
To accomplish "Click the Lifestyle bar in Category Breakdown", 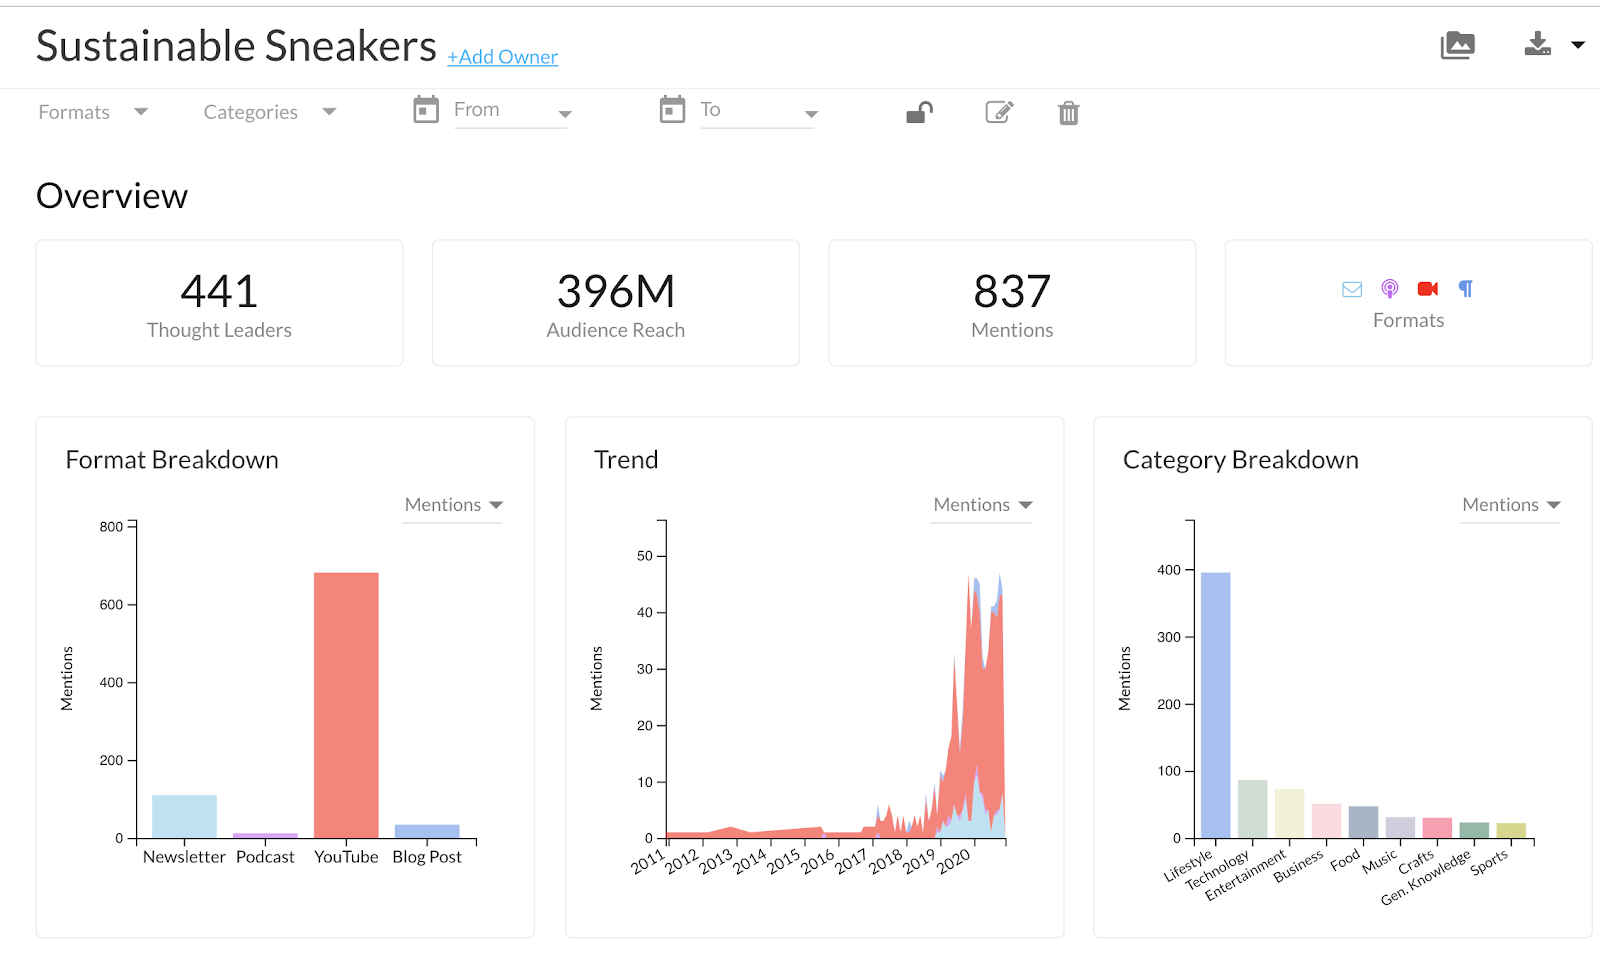I will [1215, 705].
